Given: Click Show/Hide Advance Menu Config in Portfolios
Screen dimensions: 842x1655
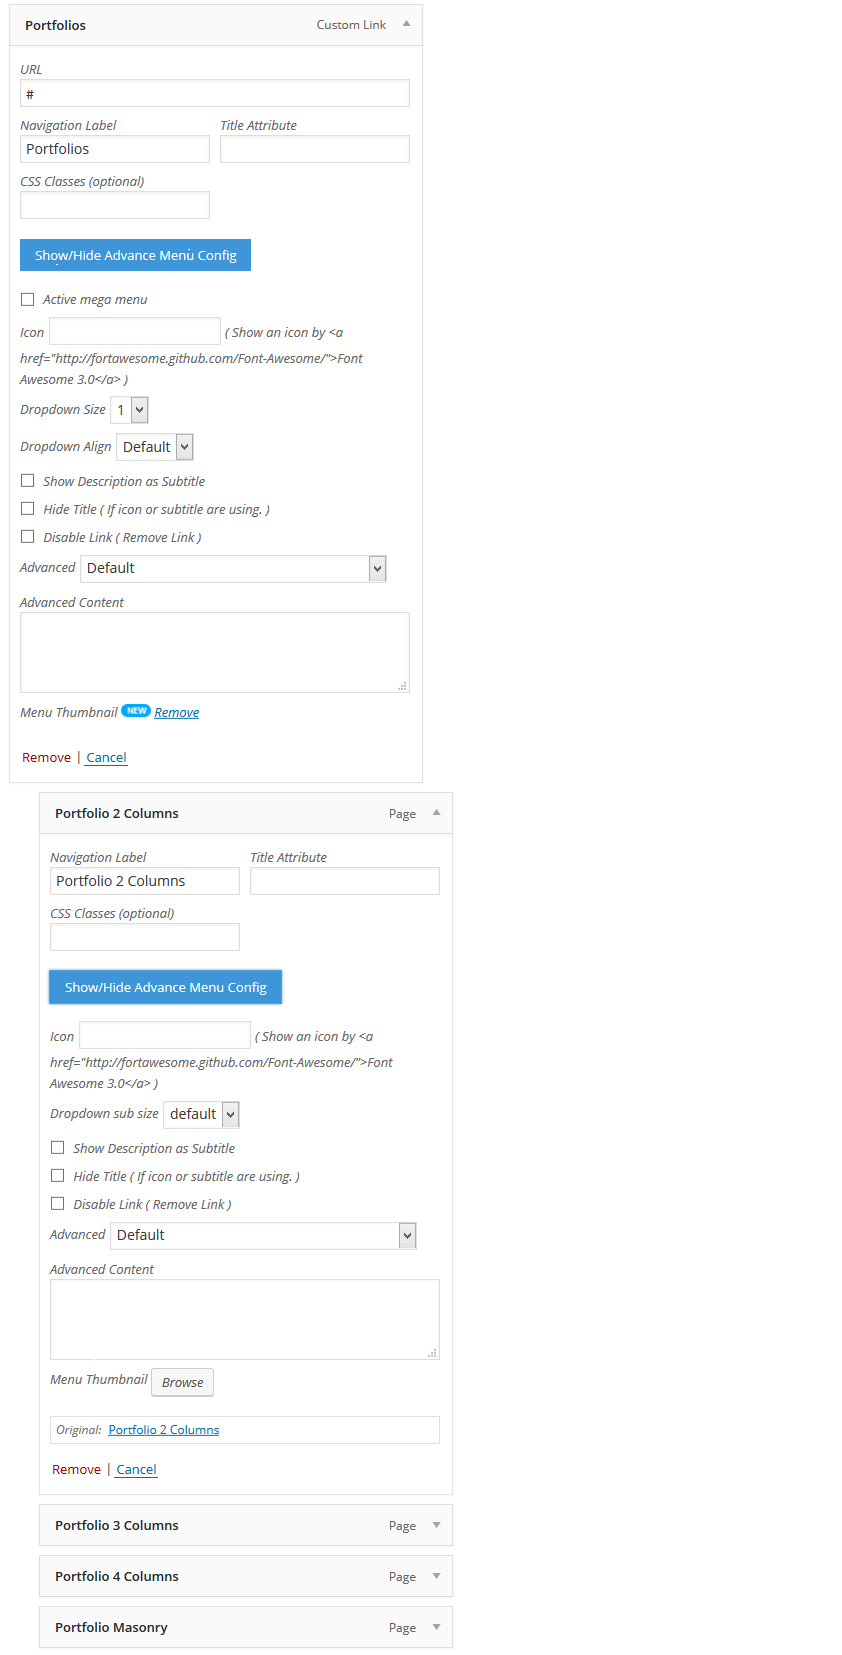Looking at the screenshot, I should coord(135,255).
